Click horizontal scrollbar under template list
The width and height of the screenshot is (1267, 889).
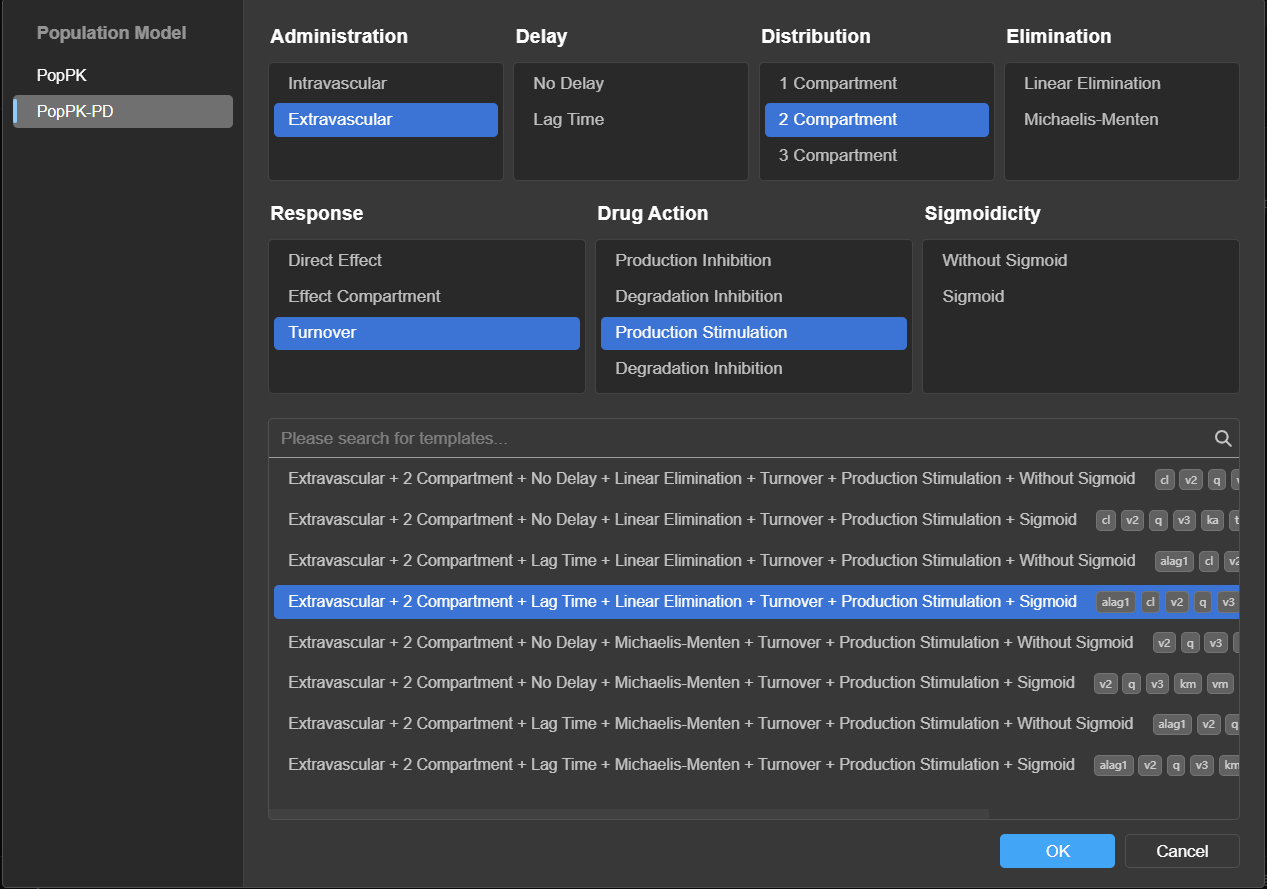click(x=629, y=814)
